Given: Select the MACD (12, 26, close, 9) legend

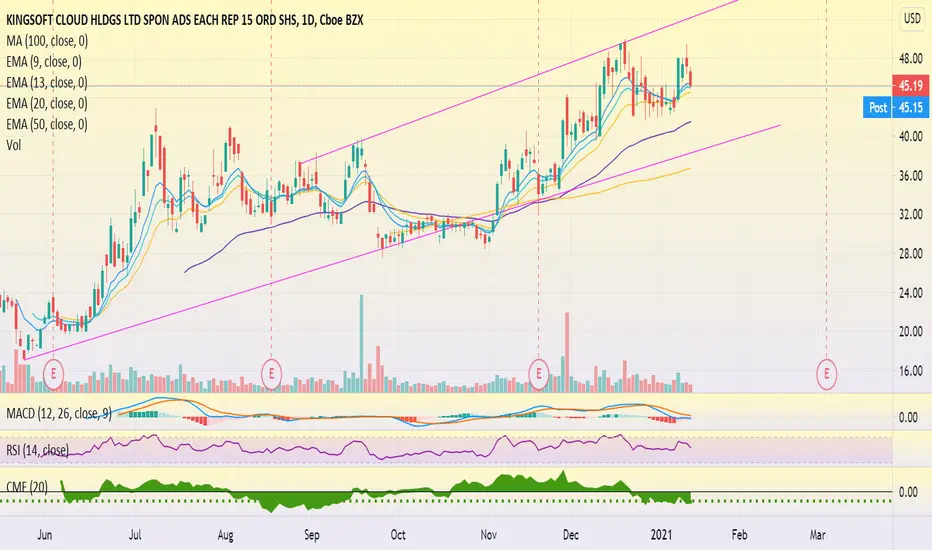Looking at the screenshot, I should 59,413.
